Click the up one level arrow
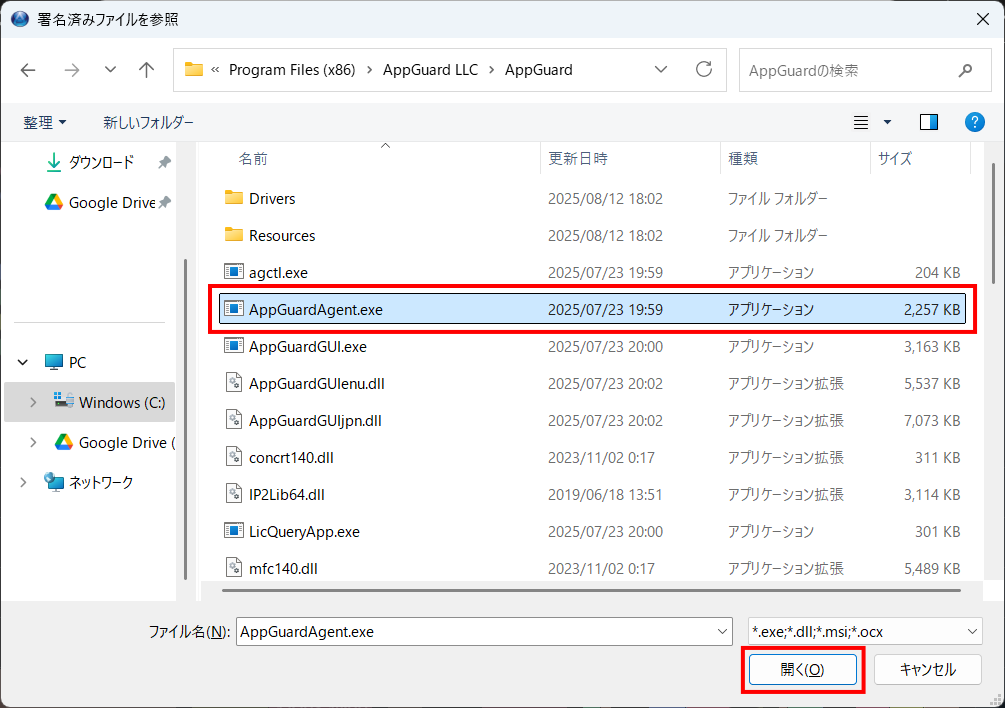1005x708 pixels. point(147,70)
